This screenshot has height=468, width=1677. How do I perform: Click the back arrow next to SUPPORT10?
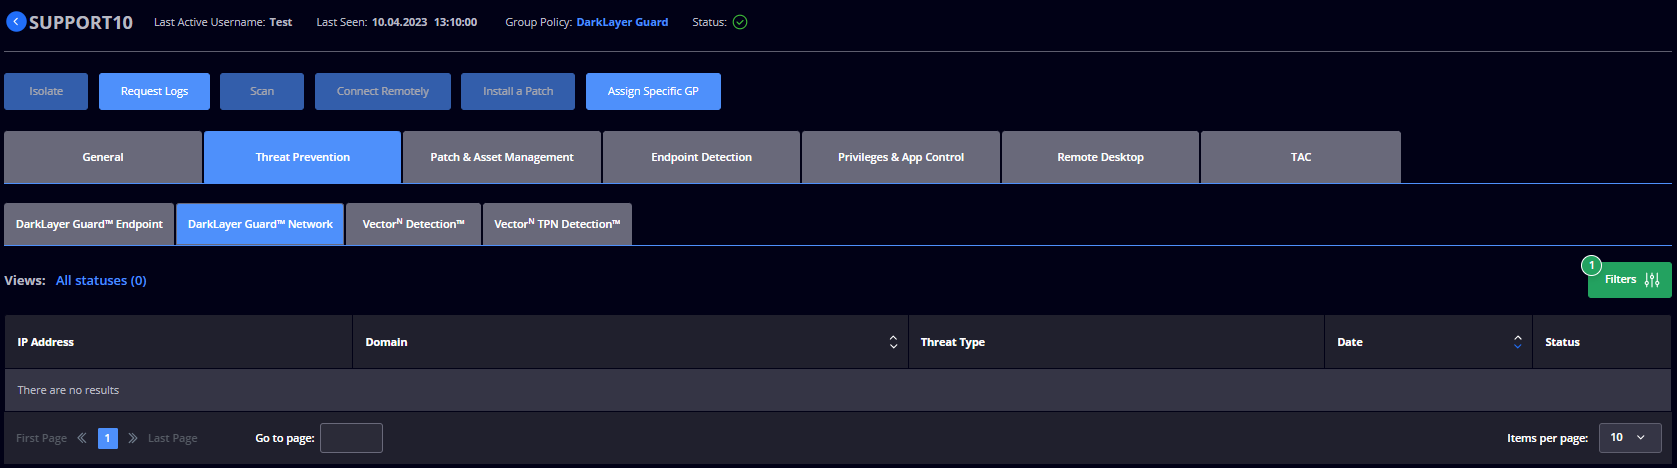tap(16, 21)
